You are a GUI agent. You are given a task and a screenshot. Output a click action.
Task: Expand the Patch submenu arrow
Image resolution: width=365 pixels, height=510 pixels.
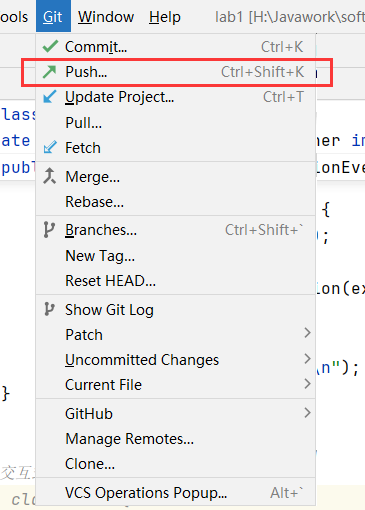pos(307,333)
